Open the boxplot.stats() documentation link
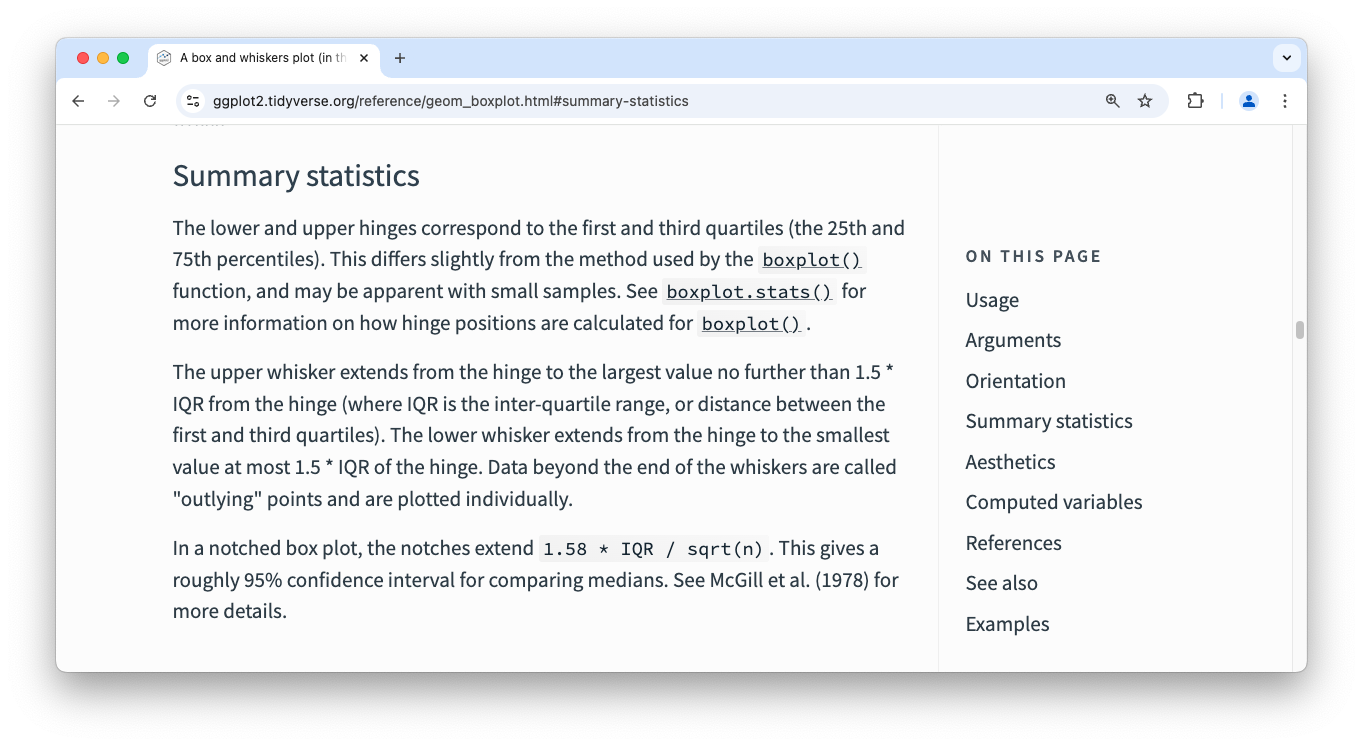The width and height of the screenshot is (1363, 746). [x=748, y=291]
